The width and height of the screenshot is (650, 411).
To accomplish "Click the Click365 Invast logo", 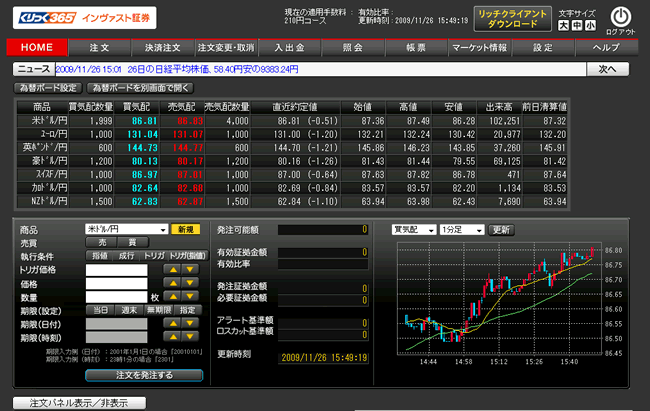I will click(x=85, y=18).
